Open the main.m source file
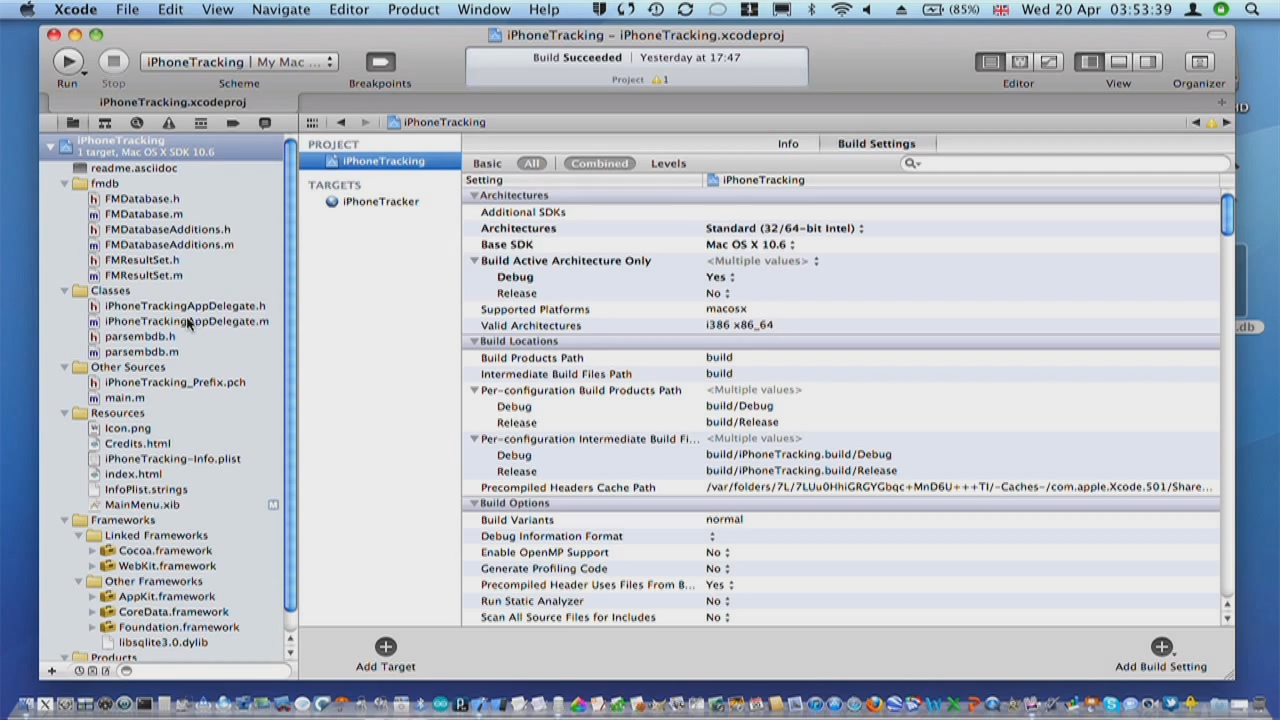This screenshot has width=1280, height=720. tap(124, 398)
